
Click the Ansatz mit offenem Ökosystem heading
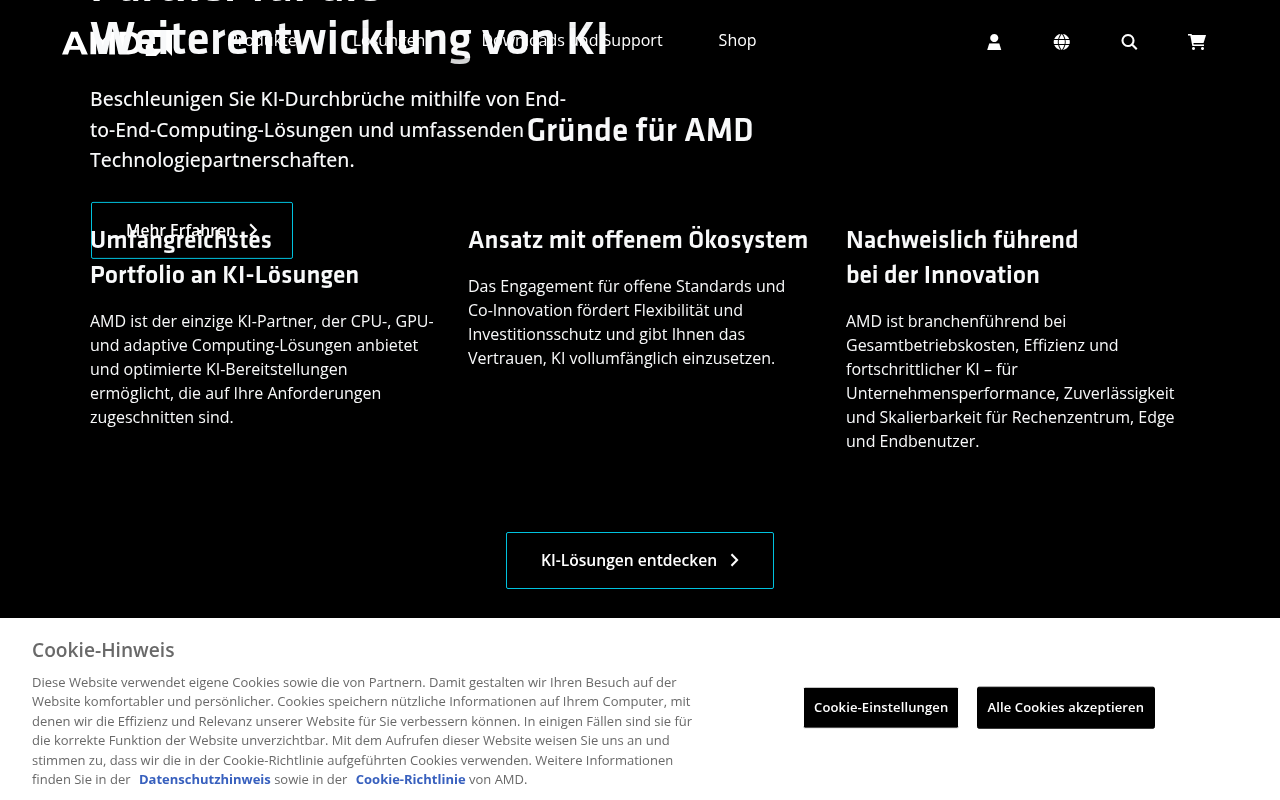(x=638, y=240)
